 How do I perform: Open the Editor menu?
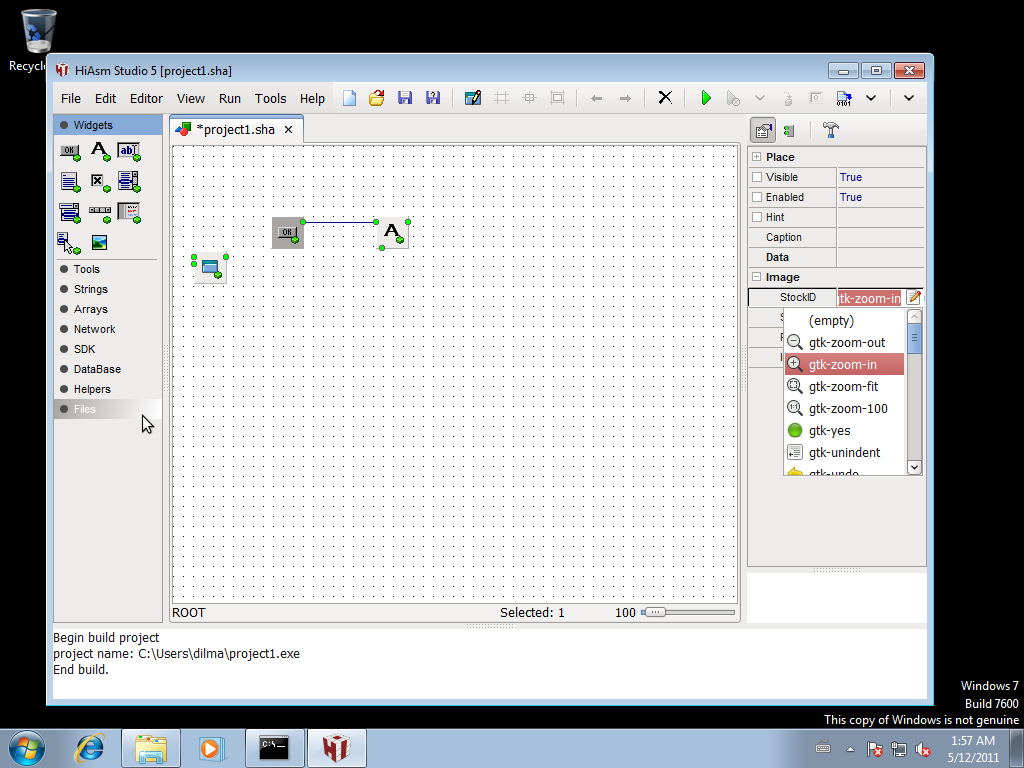click(146, 98)
